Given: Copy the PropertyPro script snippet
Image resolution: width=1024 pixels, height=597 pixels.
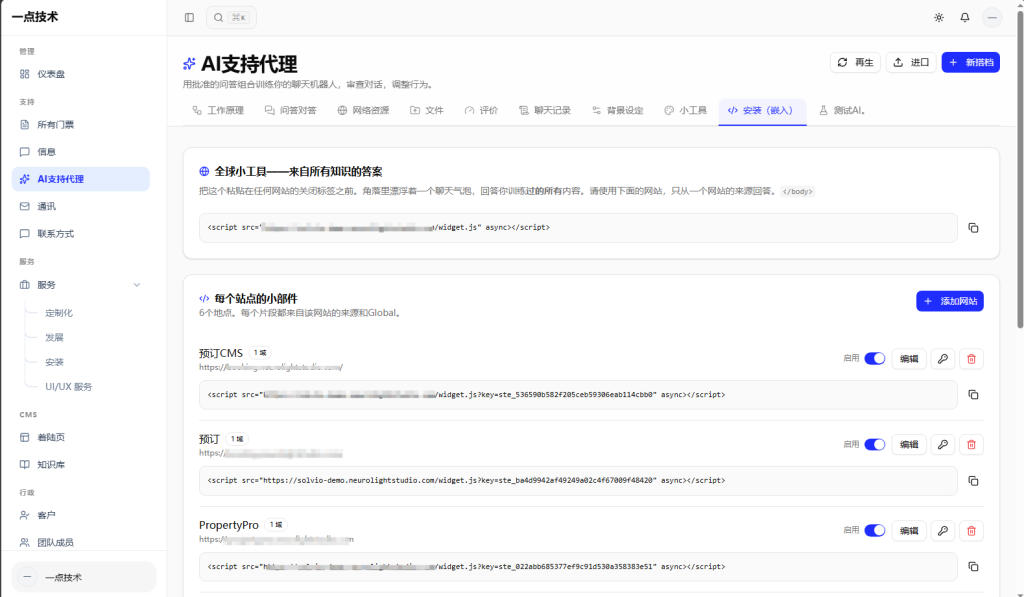Looking at the screenshot, I should [973, 566].
